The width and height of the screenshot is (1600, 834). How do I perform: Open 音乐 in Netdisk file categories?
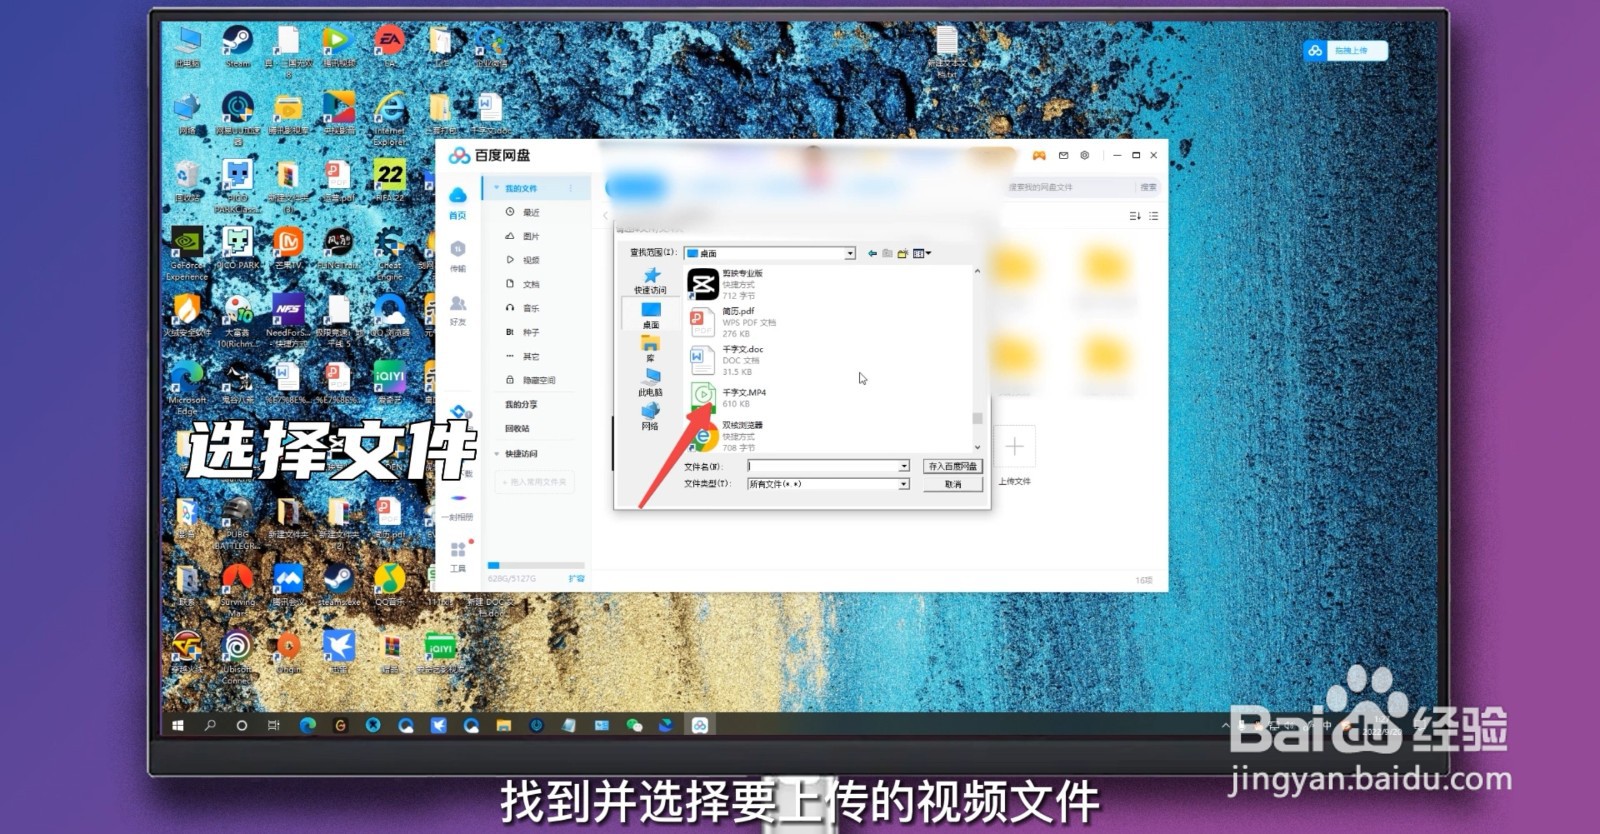pos(523,308)
